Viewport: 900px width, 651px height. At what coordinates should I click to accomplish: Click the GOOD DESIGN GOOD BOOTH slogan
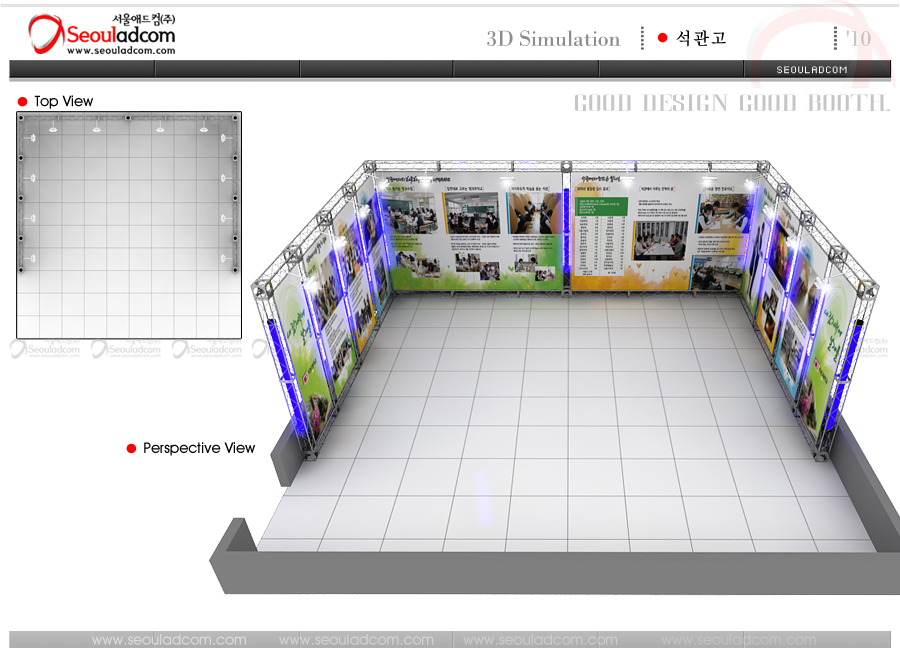pyautogui.click(x=731, y=103)
